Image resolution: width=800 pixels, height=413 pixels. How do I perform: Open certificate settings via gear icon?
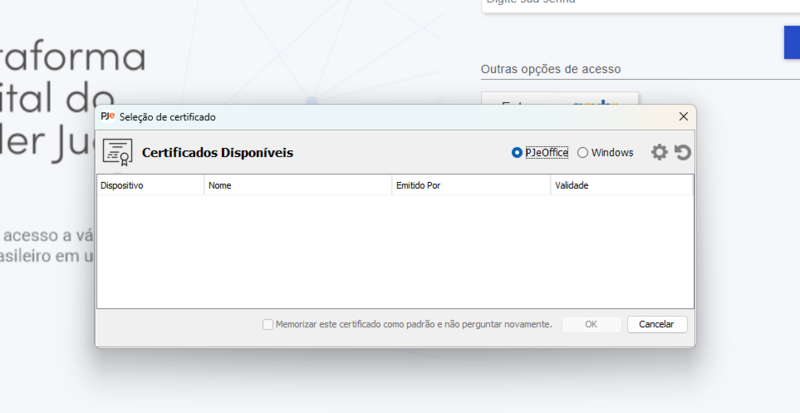coord(659,152)
